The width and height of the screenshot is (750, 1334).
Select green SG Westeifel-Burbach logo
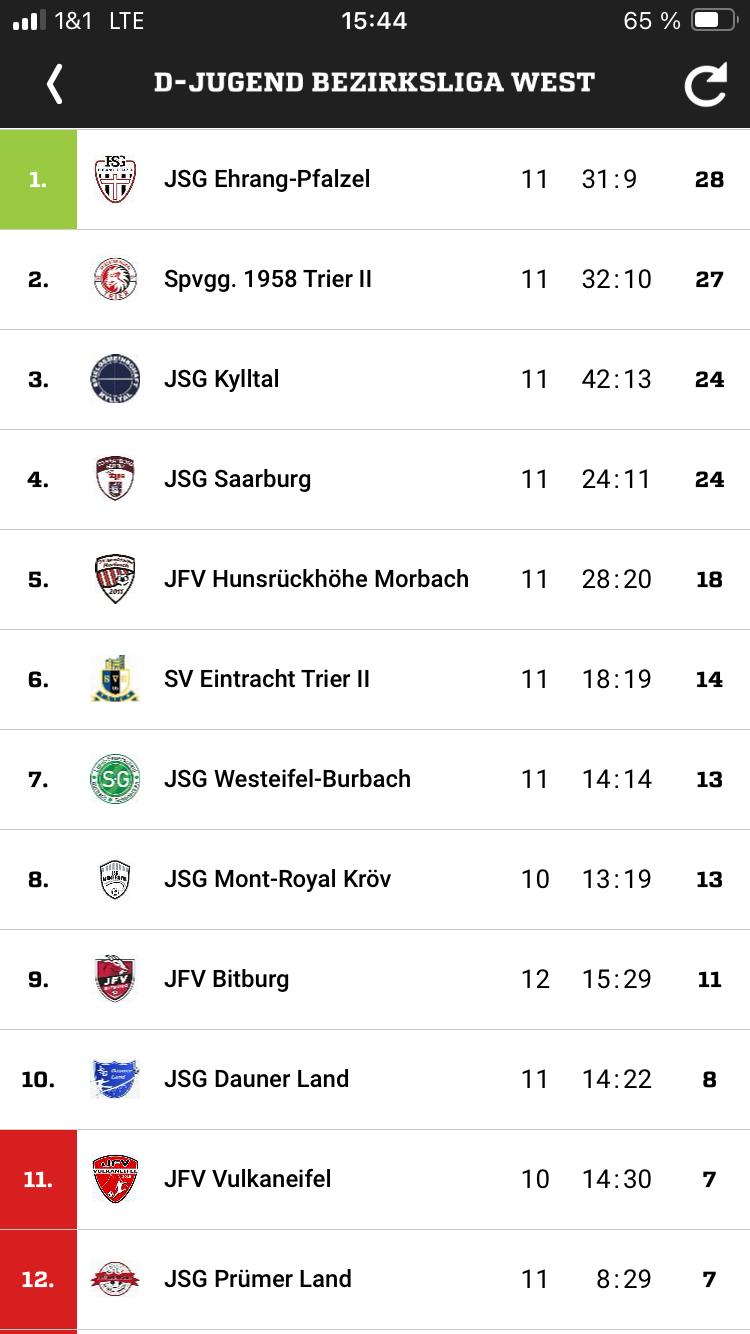(115, 779)
